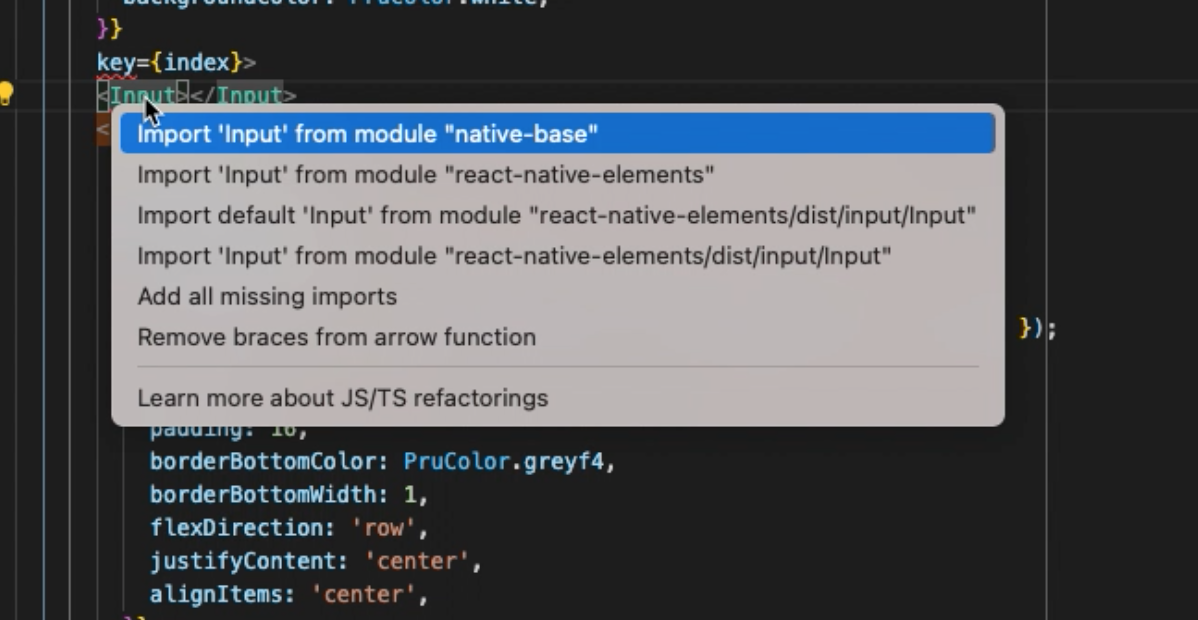Import default 'Input' from react-native-elements/dist/input/Input

point(558,215)
